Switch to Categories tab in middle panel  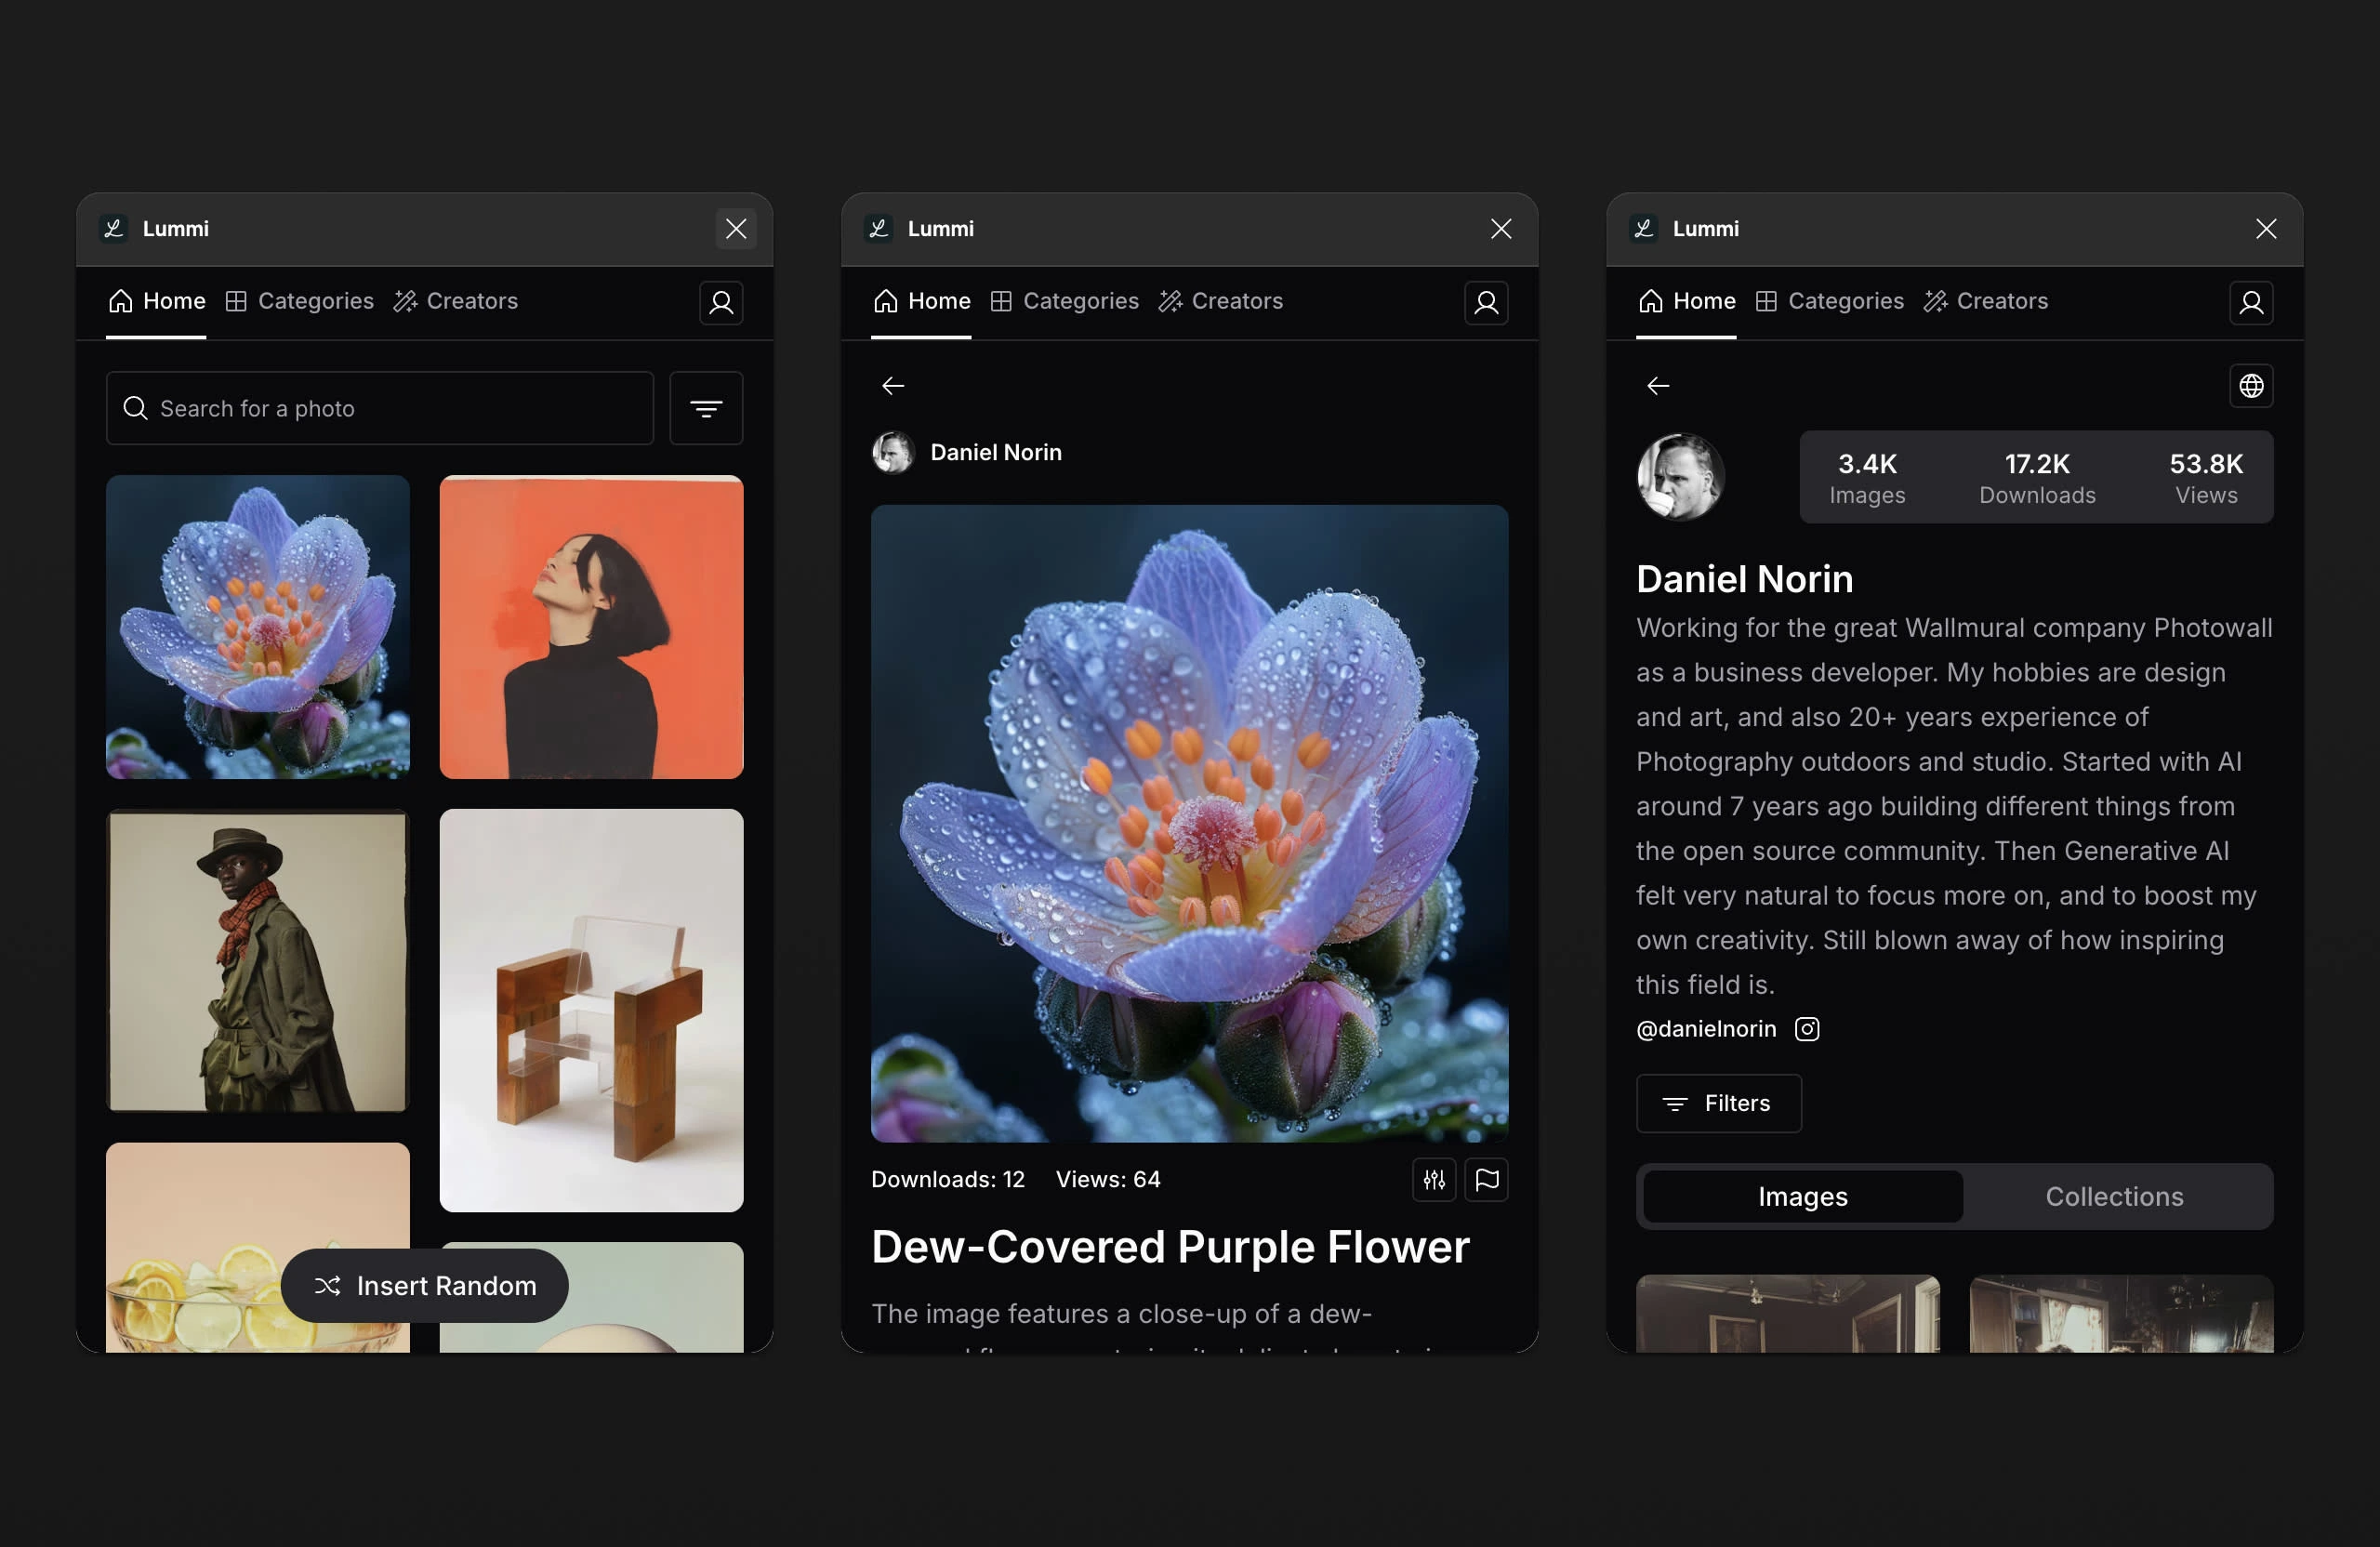1064,301
